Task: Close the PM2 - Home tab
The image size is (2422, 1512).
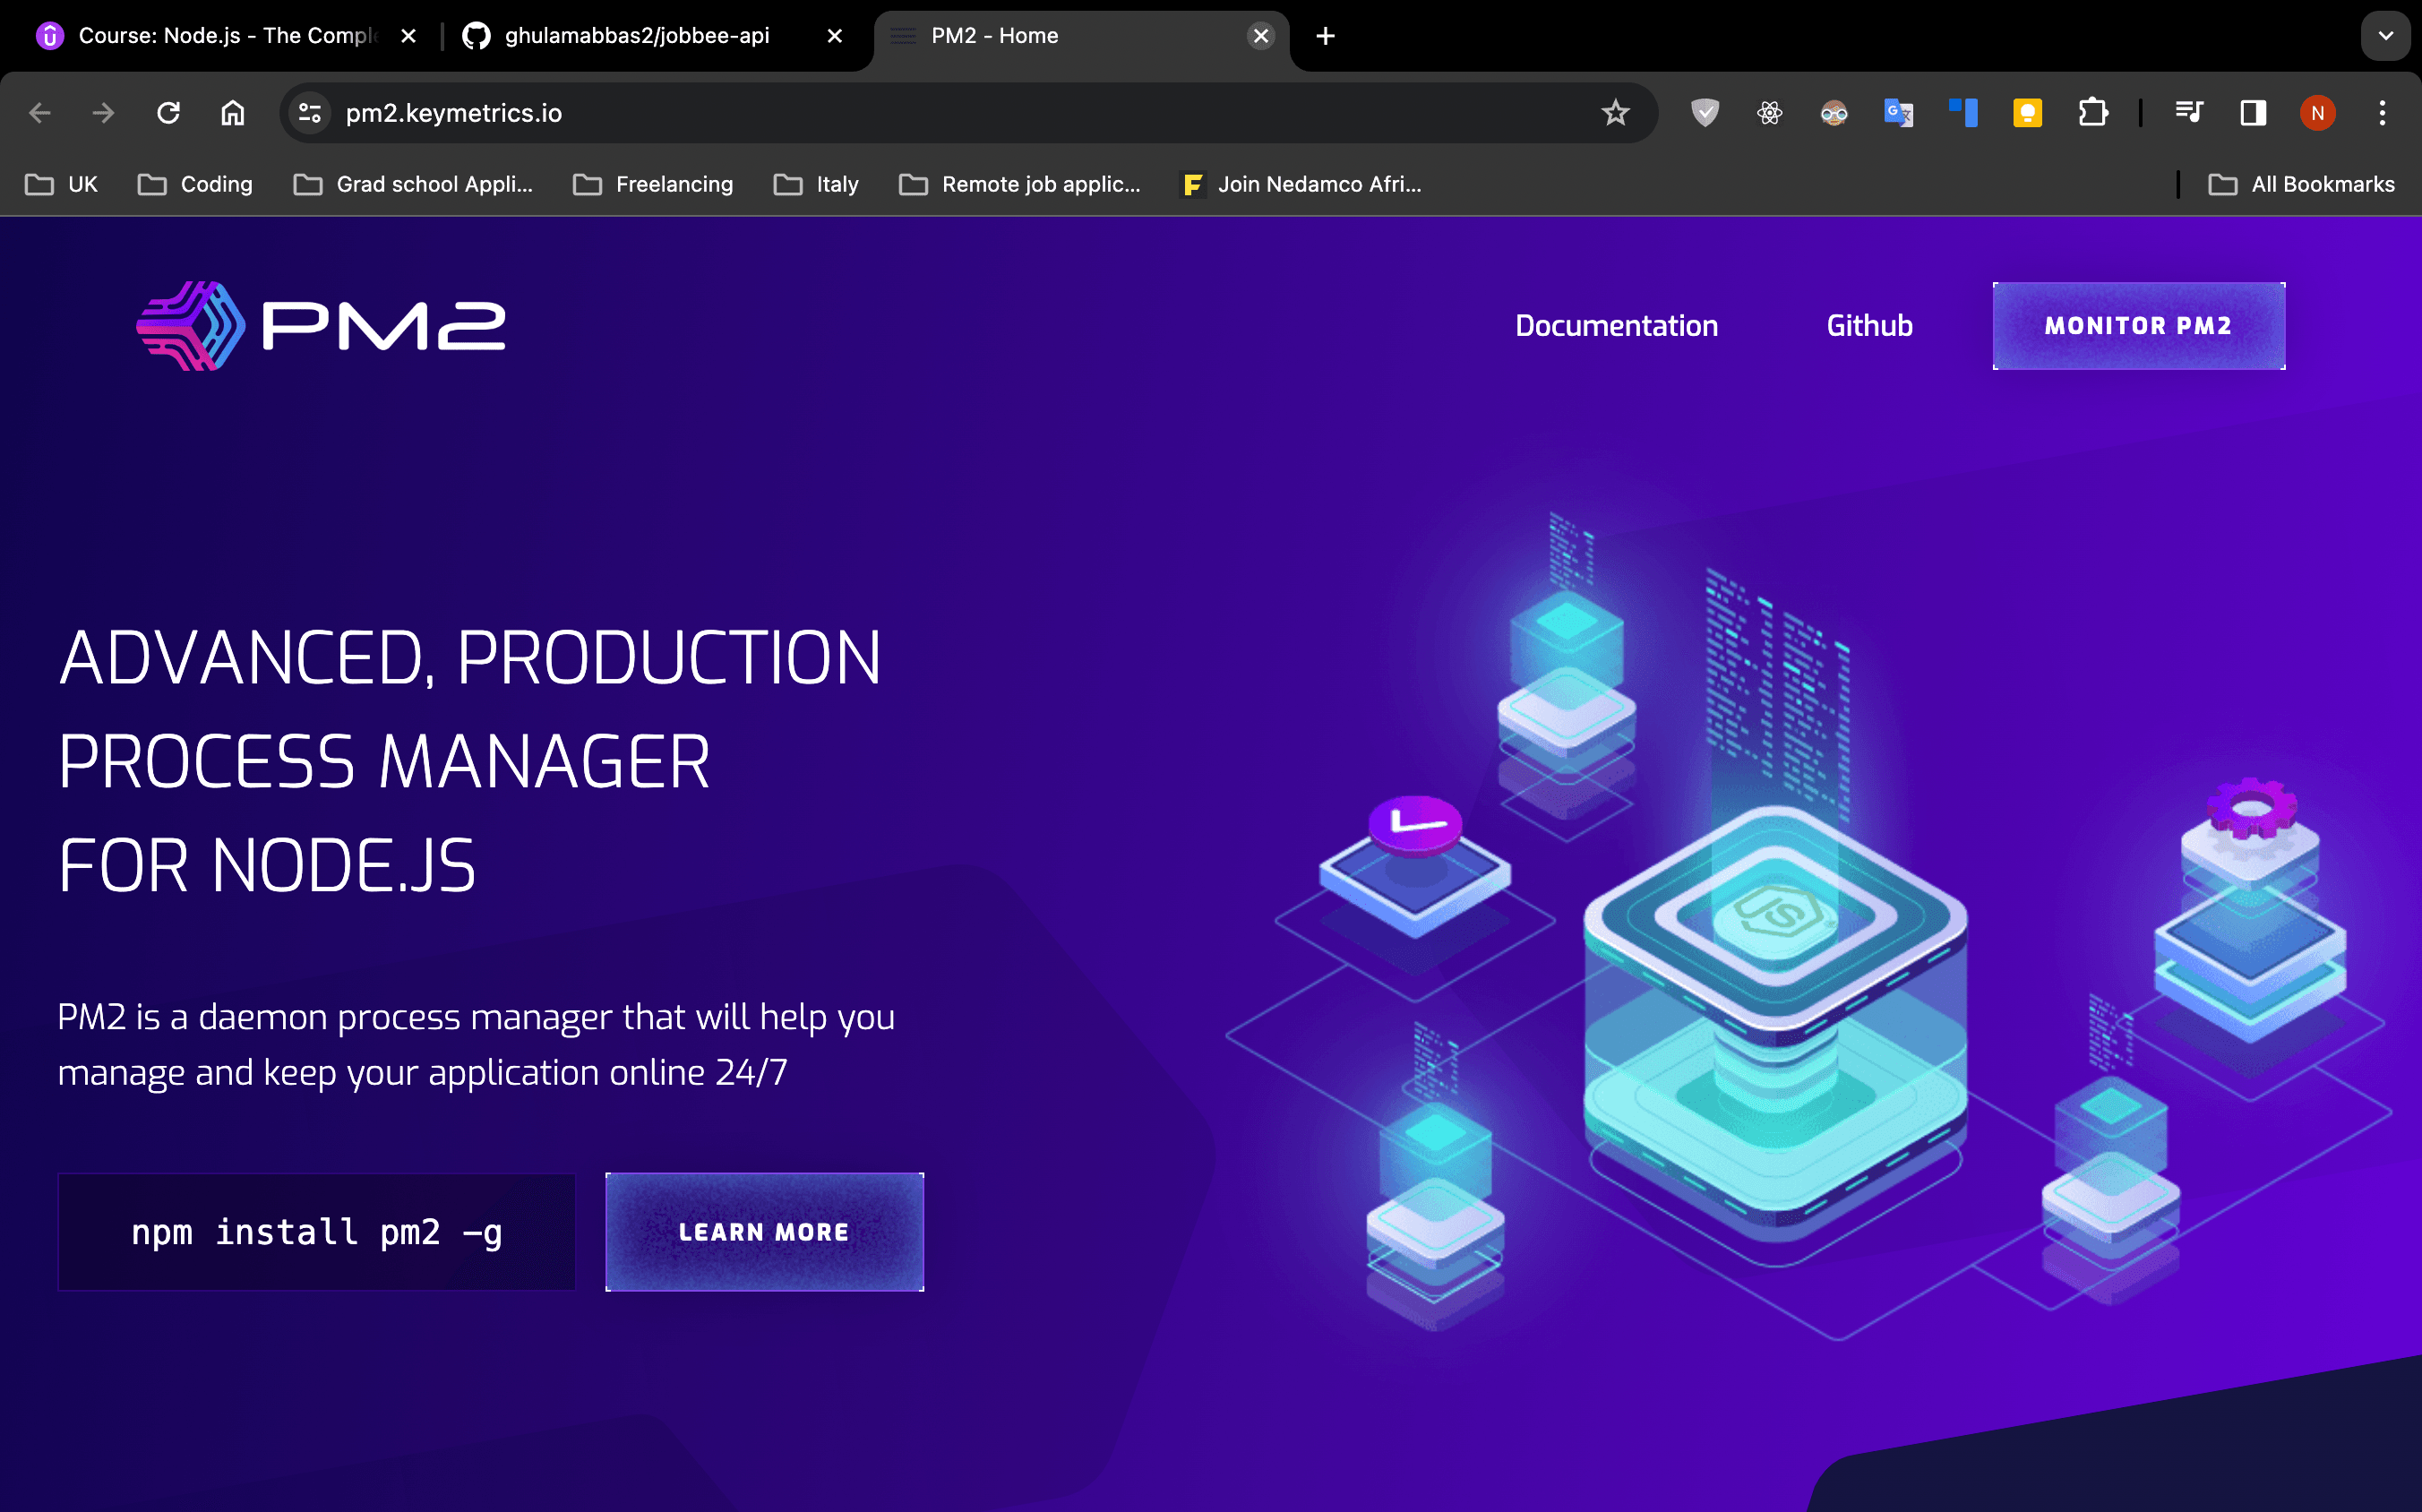Action: tap(1261, 36)
